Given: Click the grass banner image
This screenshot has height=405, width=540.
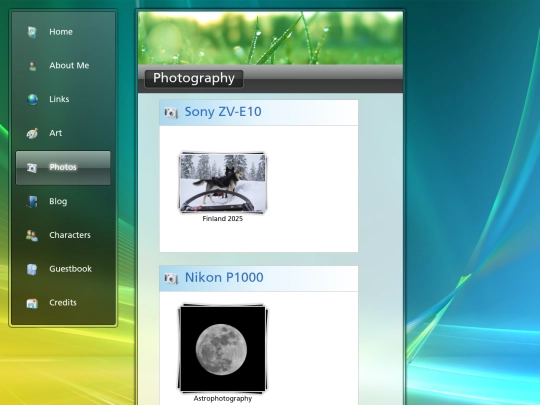Looking at the screenshot, I should [270, 38].
